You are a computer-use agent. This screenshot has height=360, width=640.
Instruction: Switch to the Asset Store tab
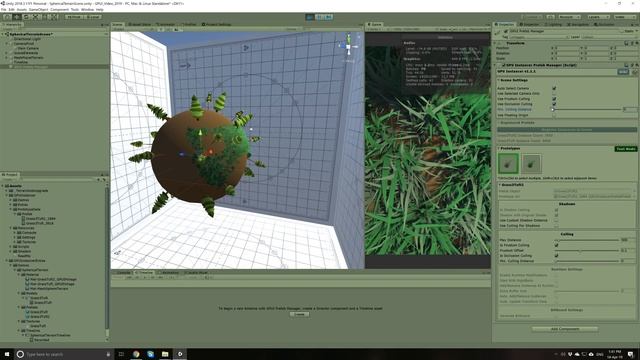click(139, 24)
